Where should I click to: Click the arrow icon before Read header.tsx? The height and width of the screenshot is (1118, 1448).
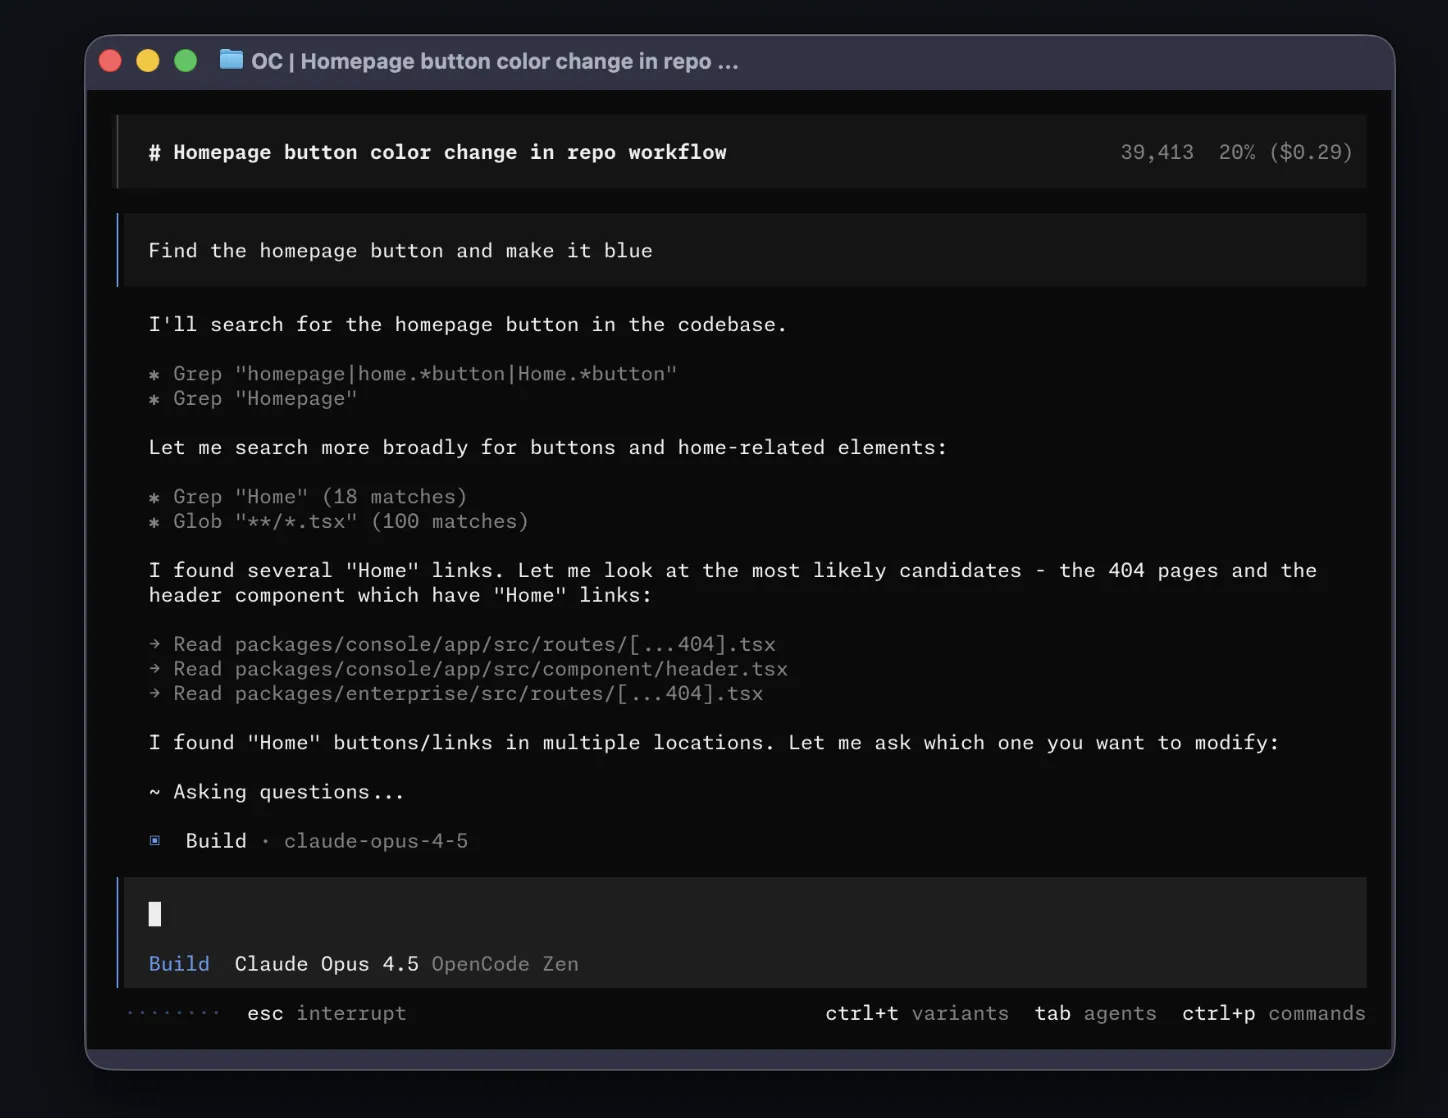(x=155, y=669)
